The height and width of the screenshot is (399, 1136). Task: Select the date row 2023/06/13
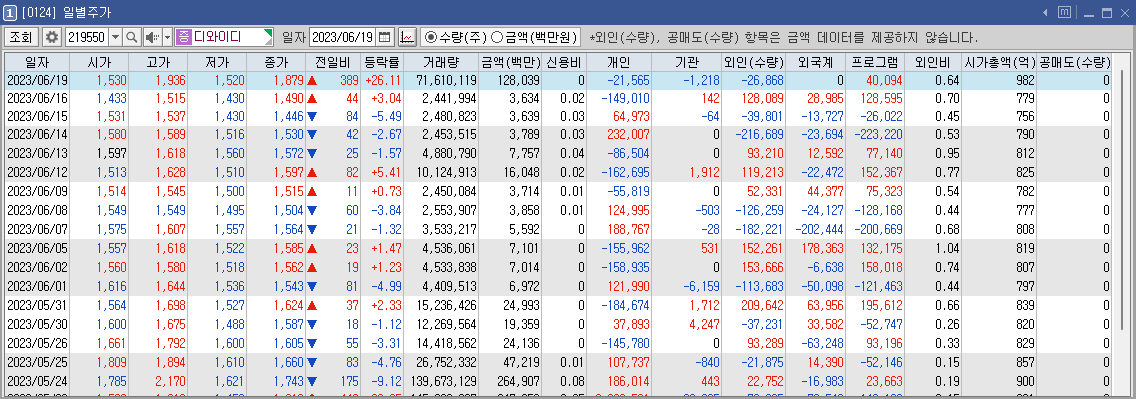coord(37,154)
